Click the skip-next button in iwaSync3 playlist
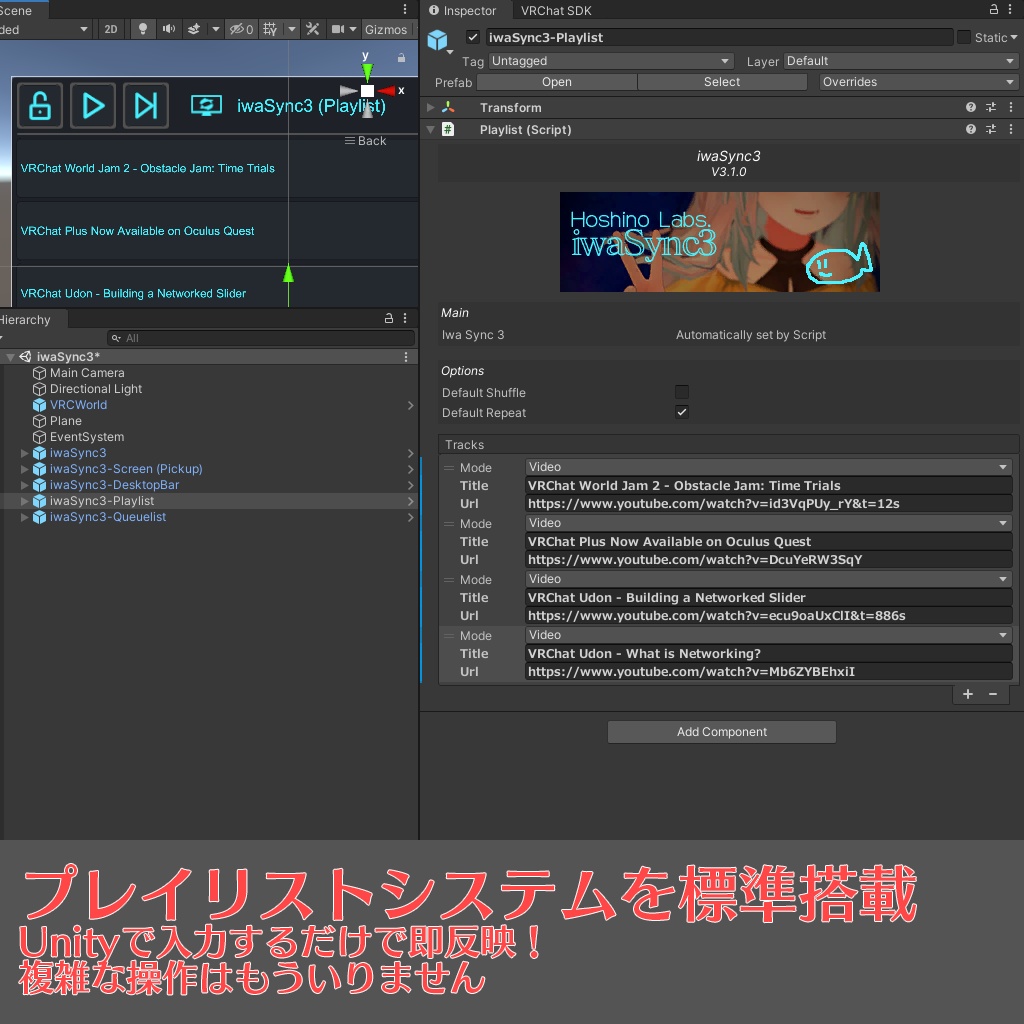1024x1024 pixels. (x=146, y=105)
